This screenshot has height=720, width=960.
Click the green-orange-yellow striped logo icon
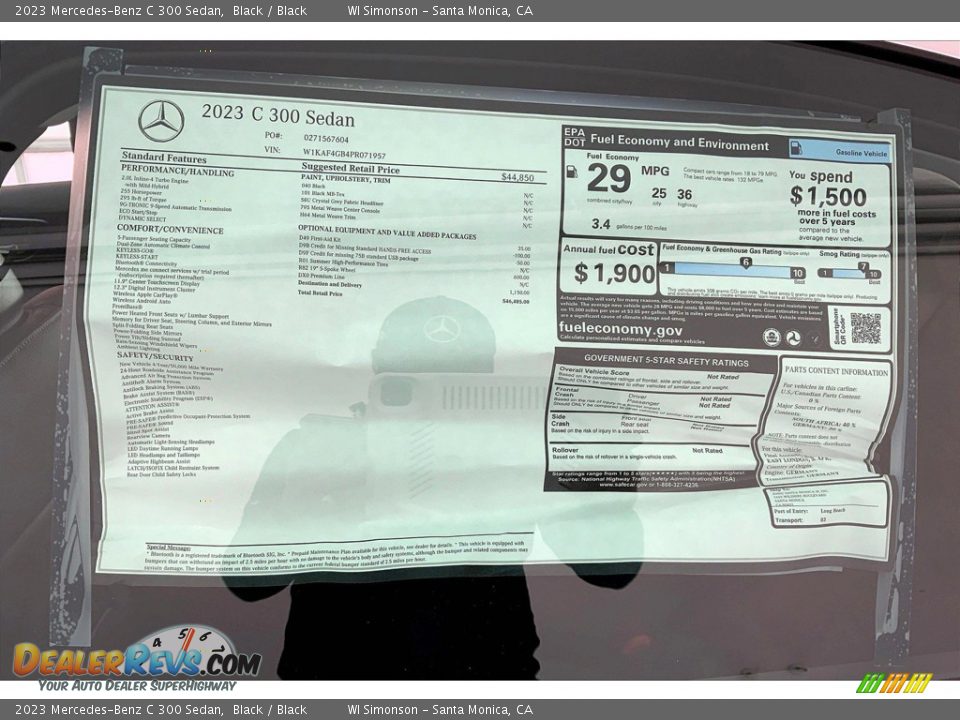[x=894, y=683]
